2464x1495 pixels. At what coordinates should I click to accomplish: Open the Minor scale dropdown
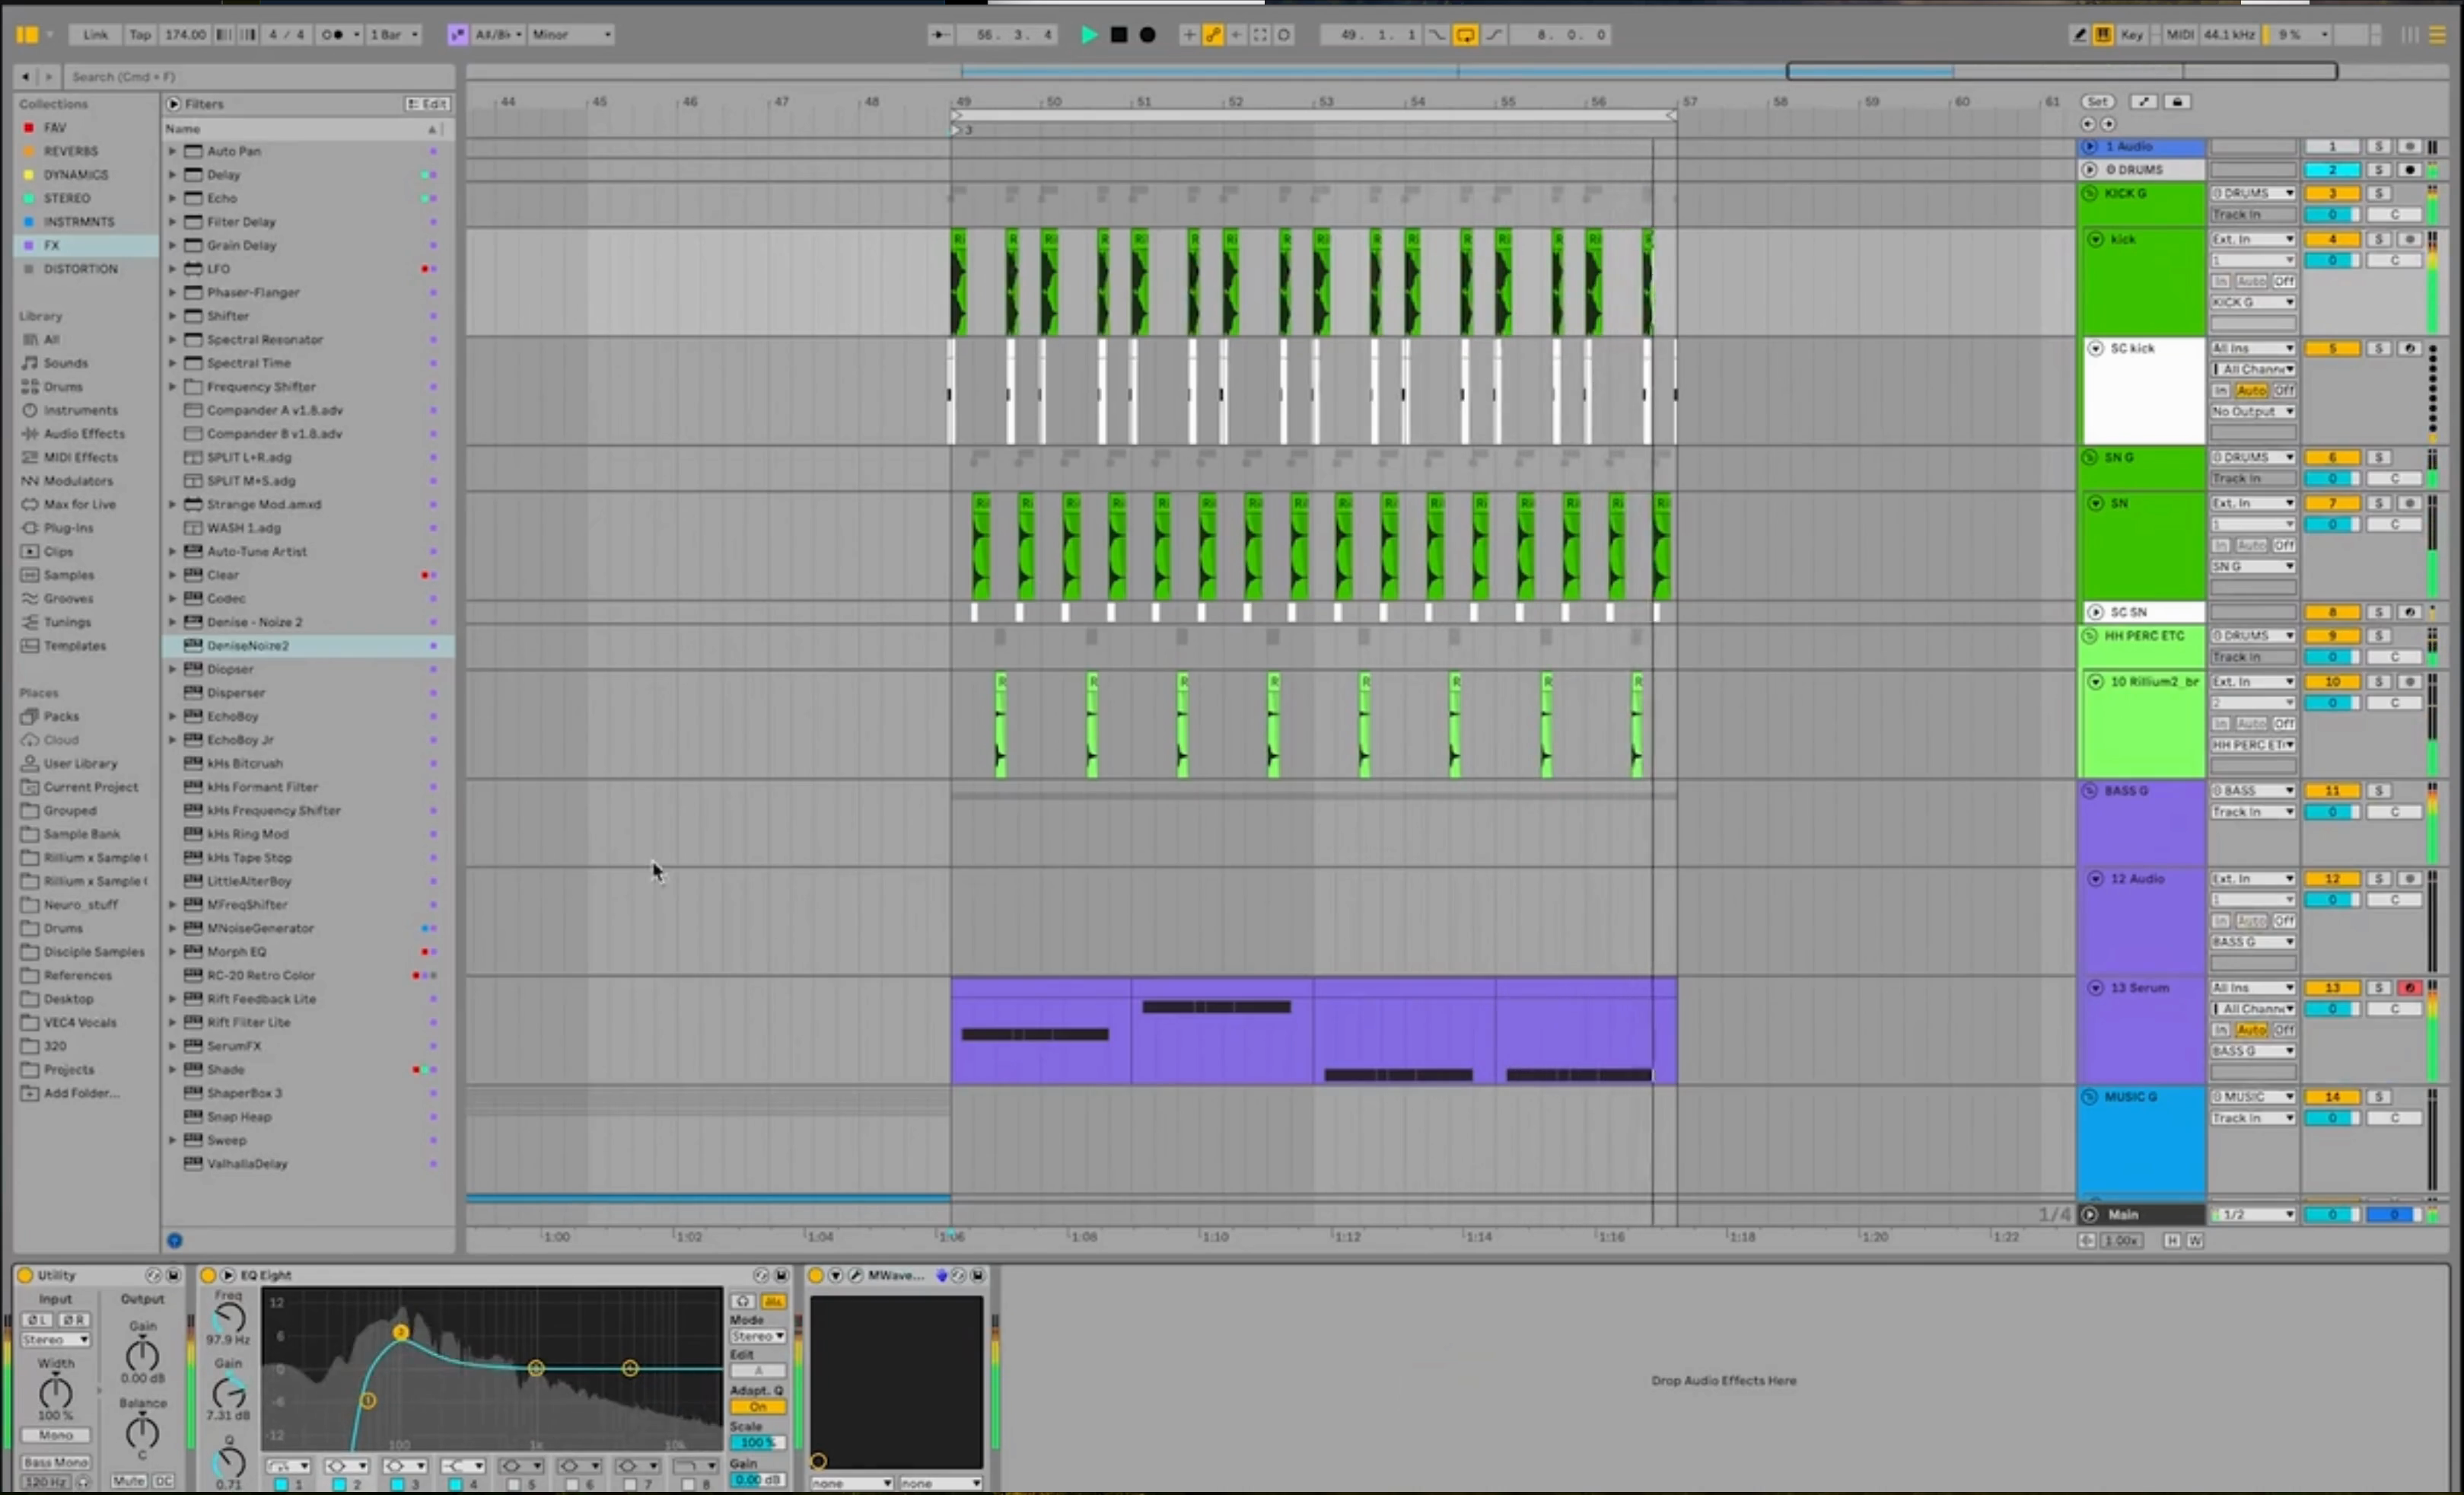[571, 34]
